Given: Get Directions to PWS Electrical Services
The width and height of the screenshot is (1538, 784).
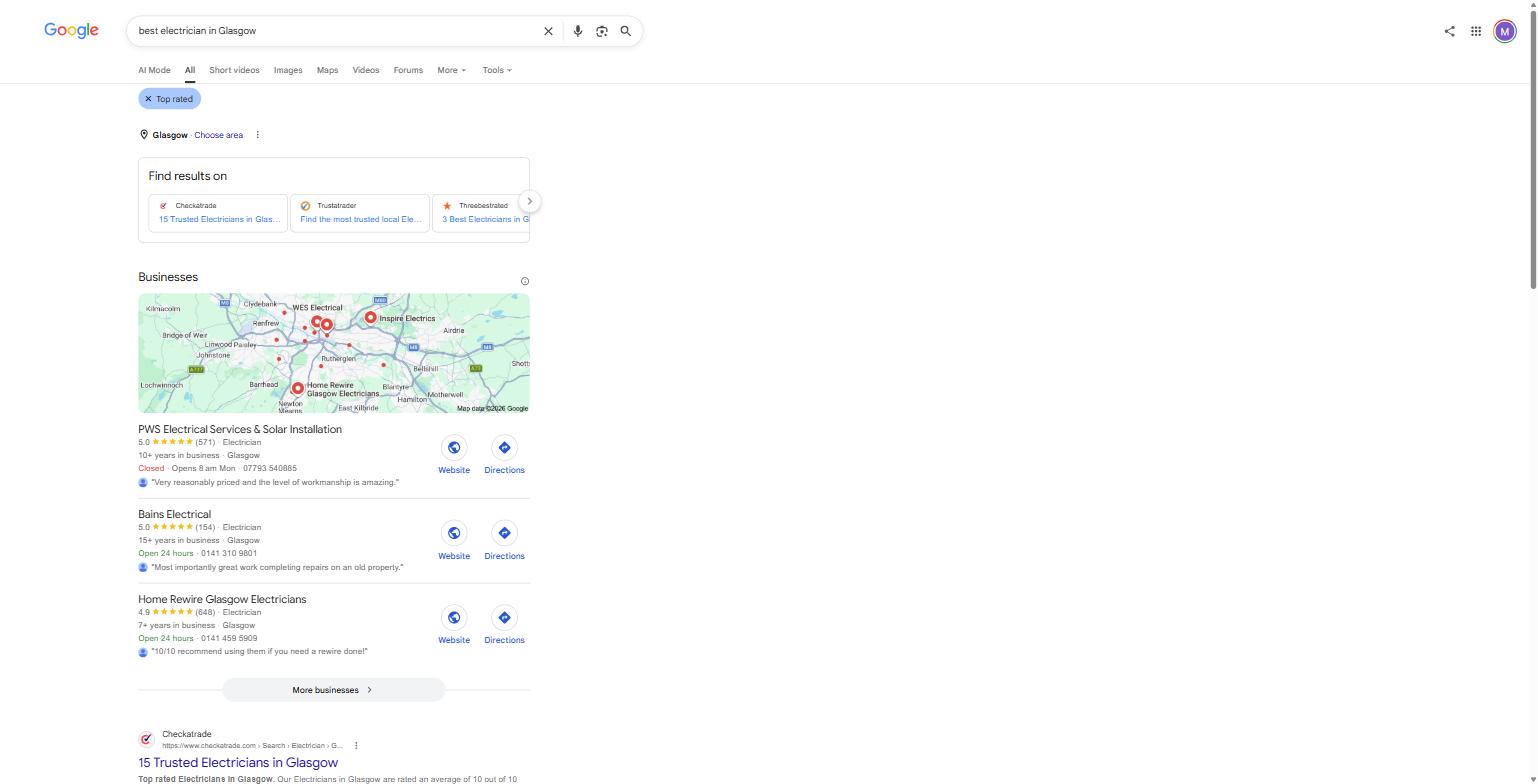Looking at the screenshot, I should pyautogui.click(x=504, y=447).
